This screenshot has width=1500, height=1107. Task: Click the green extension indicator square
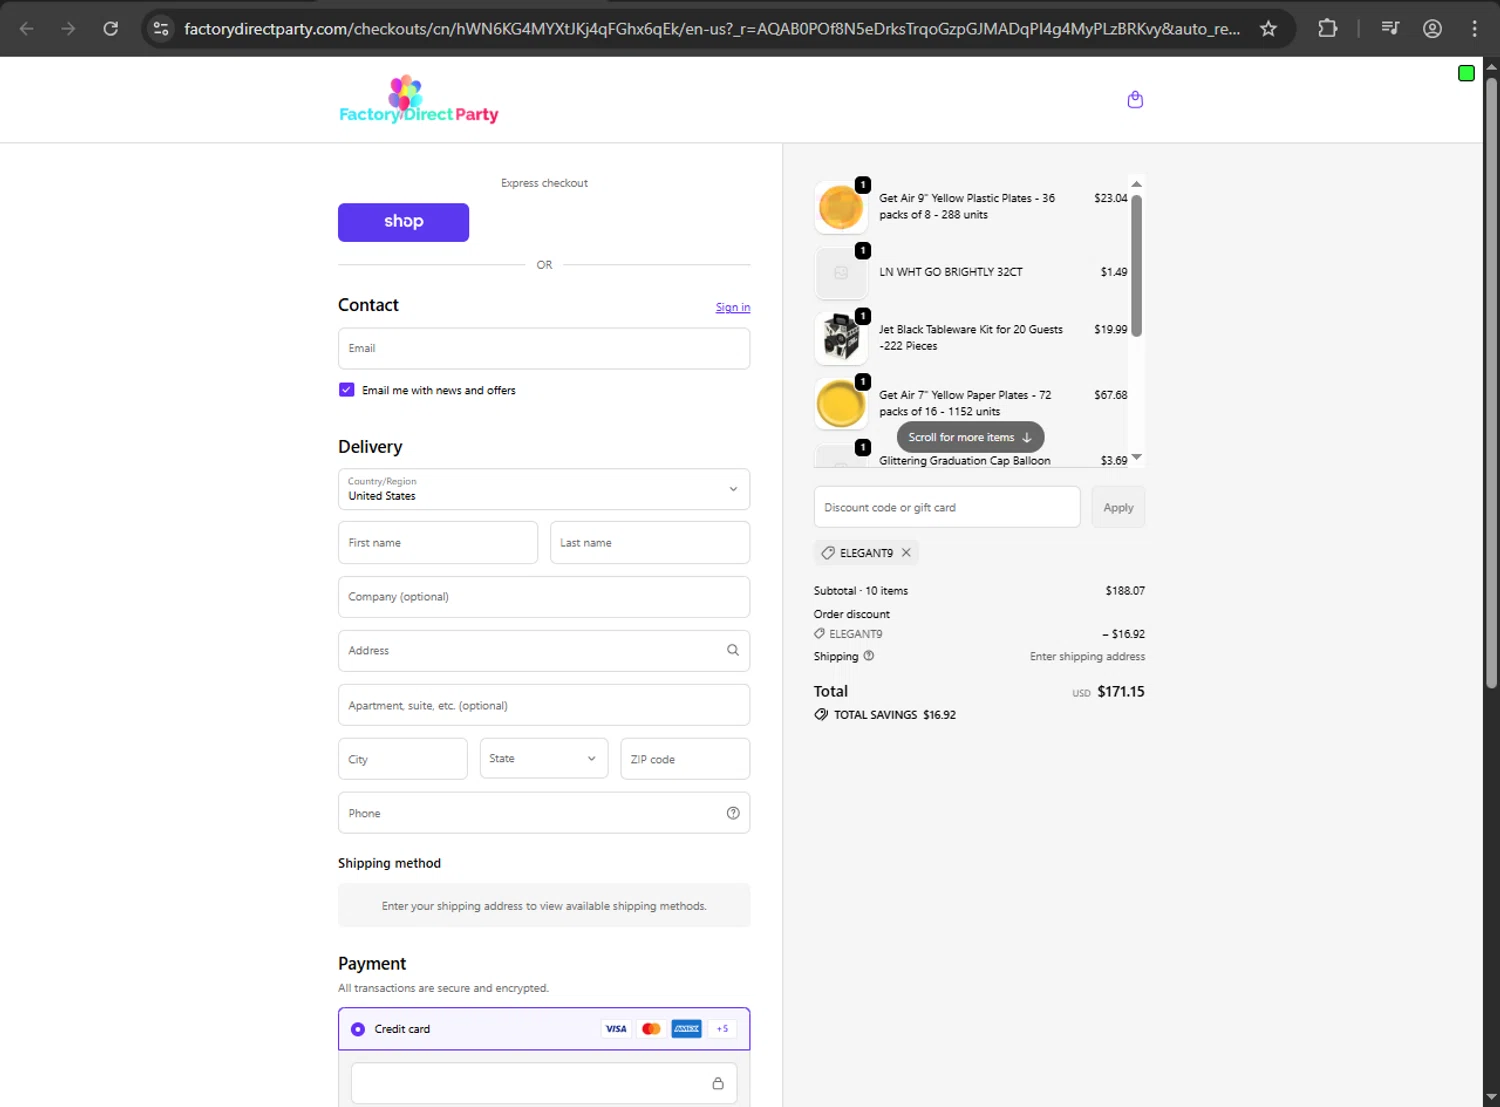[1466, 73]
